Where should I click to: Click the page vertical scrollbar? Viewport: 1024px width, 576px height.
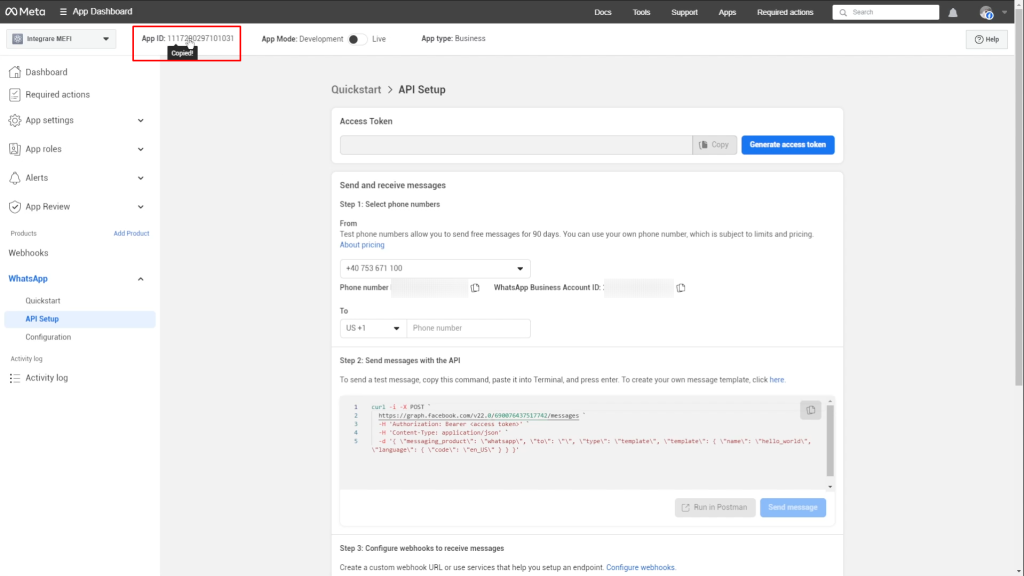[x=1019, y=196]
